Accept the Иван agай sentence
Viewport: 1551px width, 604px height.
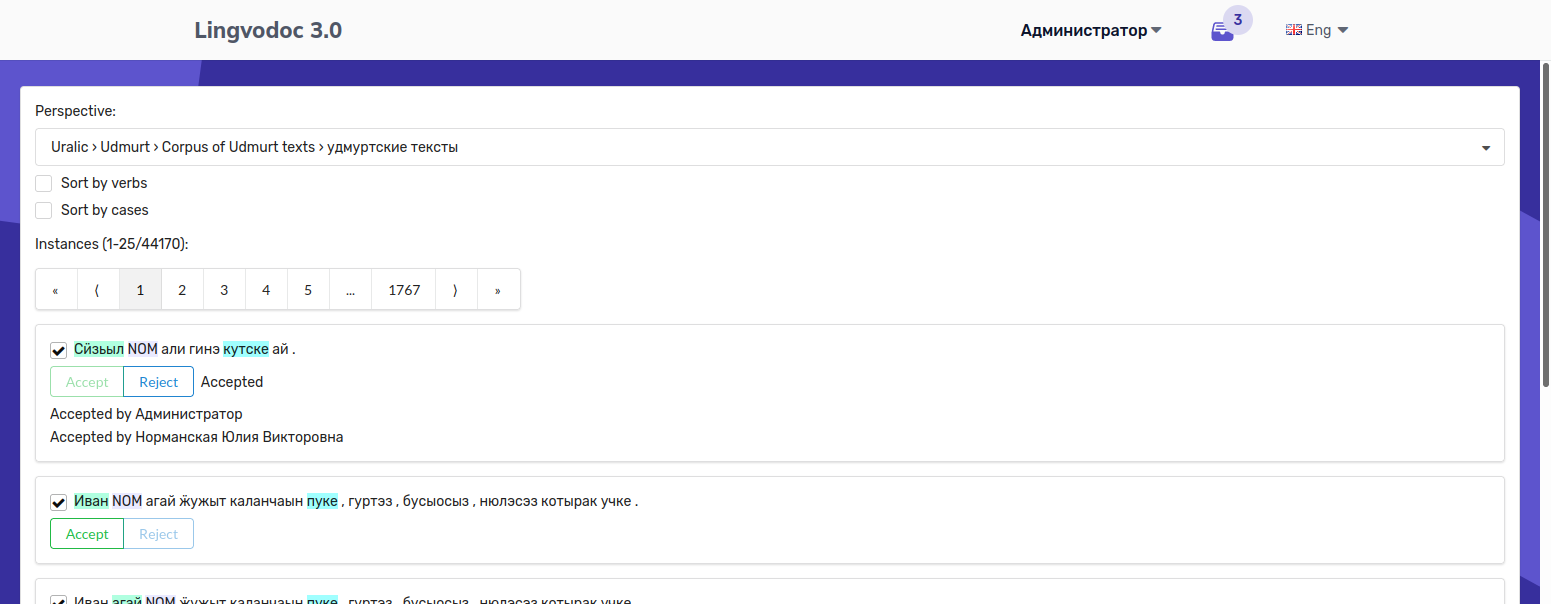click(87, 533)
